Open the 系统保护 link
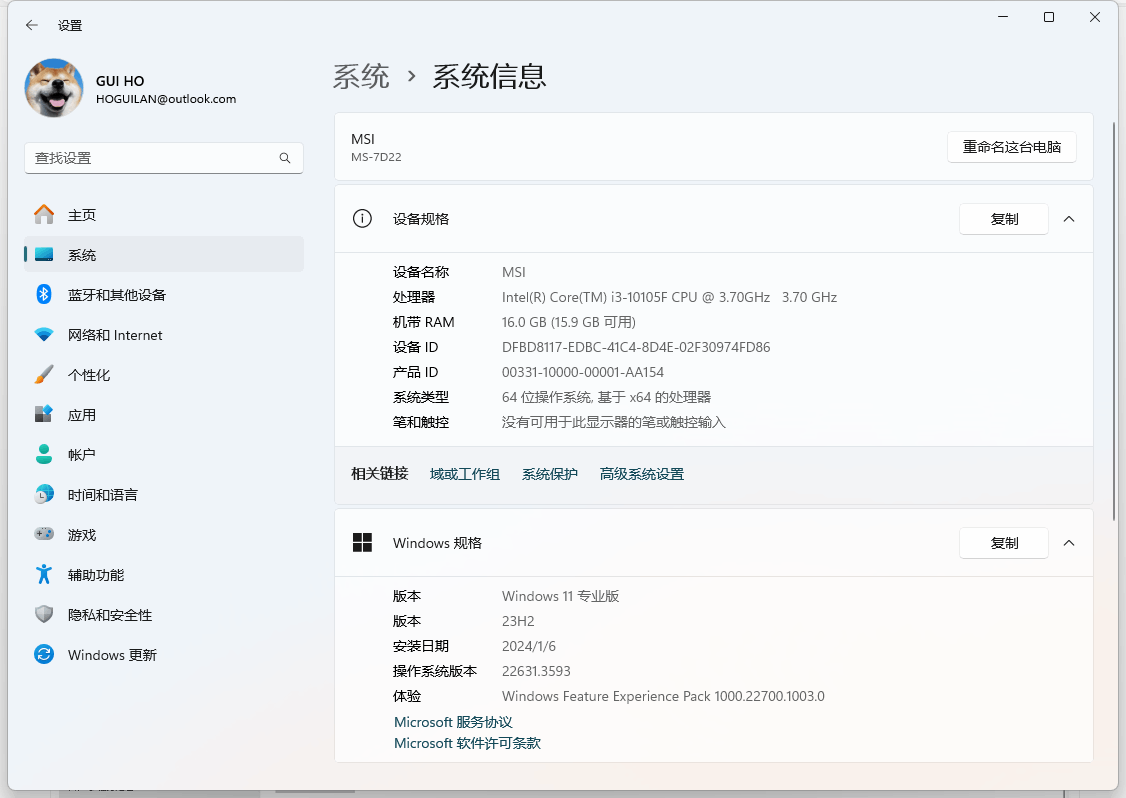This screenshot has width=1126, height=798. pyautogui.click(x=549, y=474)
